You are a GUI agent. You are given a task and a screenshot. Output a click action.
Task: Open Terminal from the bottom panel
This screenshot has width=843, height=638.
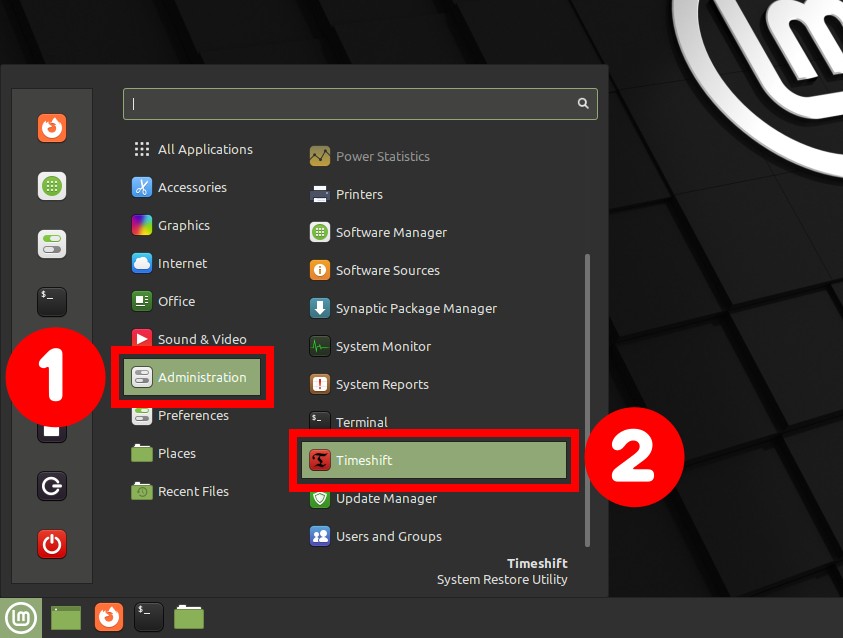click(149, 617)
